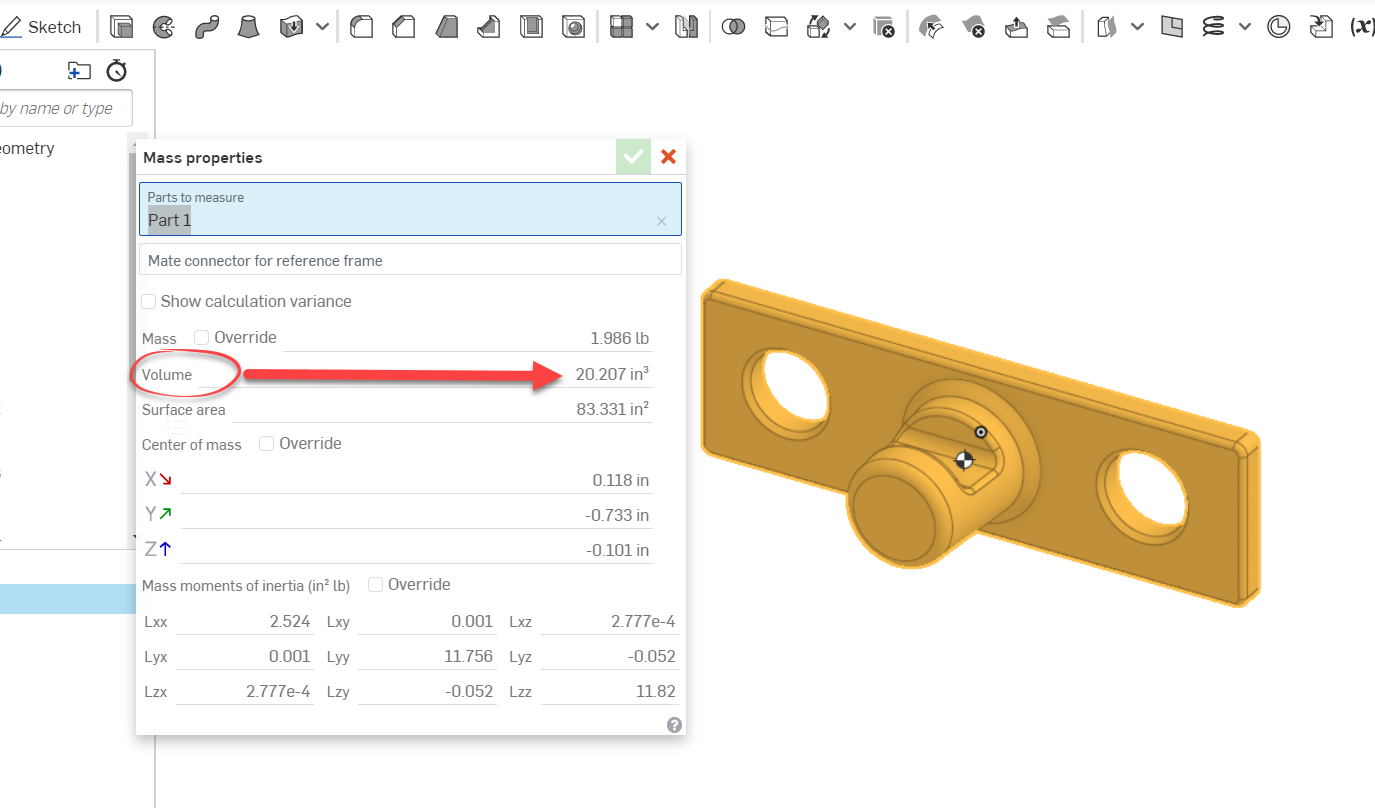
Task: Choose the Chamfer tool
Action: [x=404, y=27]
